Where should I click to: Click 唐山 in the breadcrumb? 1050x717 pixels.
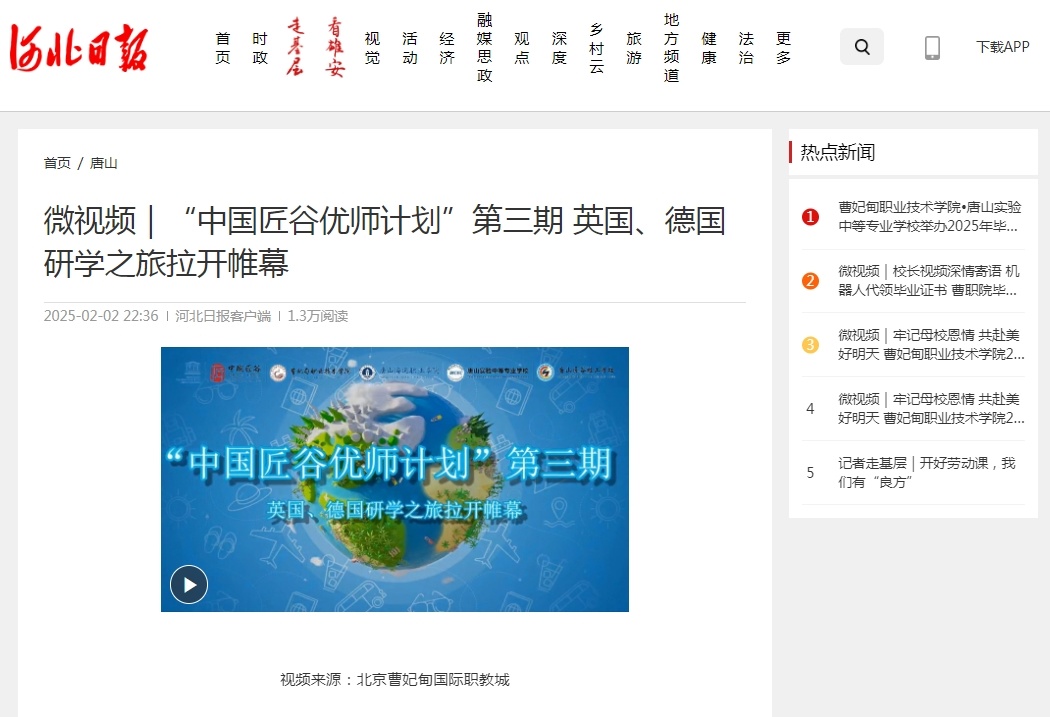[104, 163]
